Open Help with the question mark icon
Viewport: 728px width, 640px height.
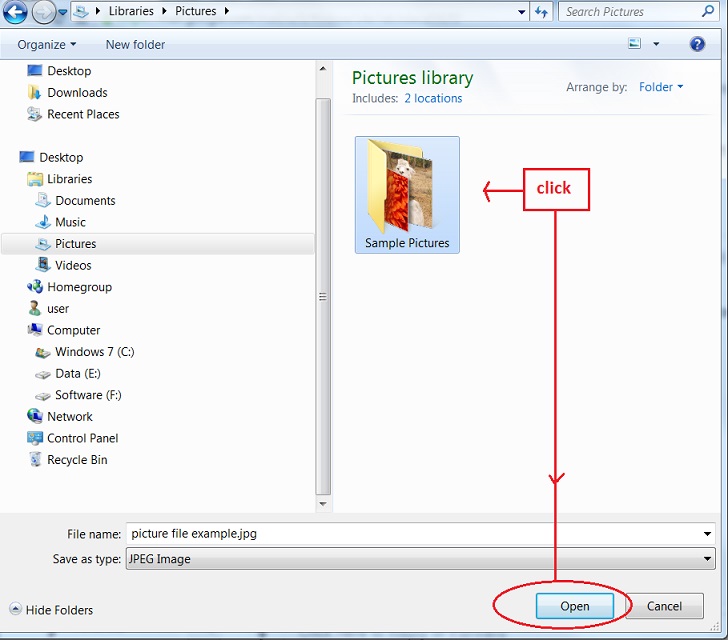[x=697, y=44]
